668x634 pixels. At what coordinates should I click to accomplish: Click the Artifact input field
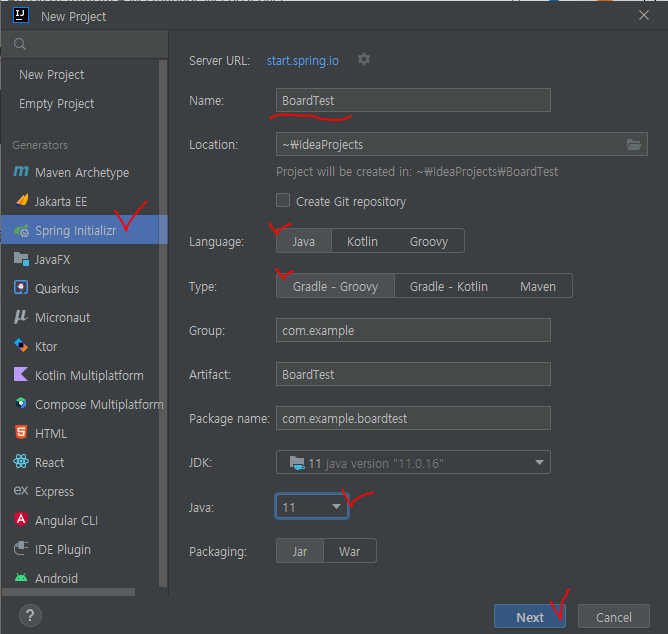pyautogui.click(x=413, y=374)
